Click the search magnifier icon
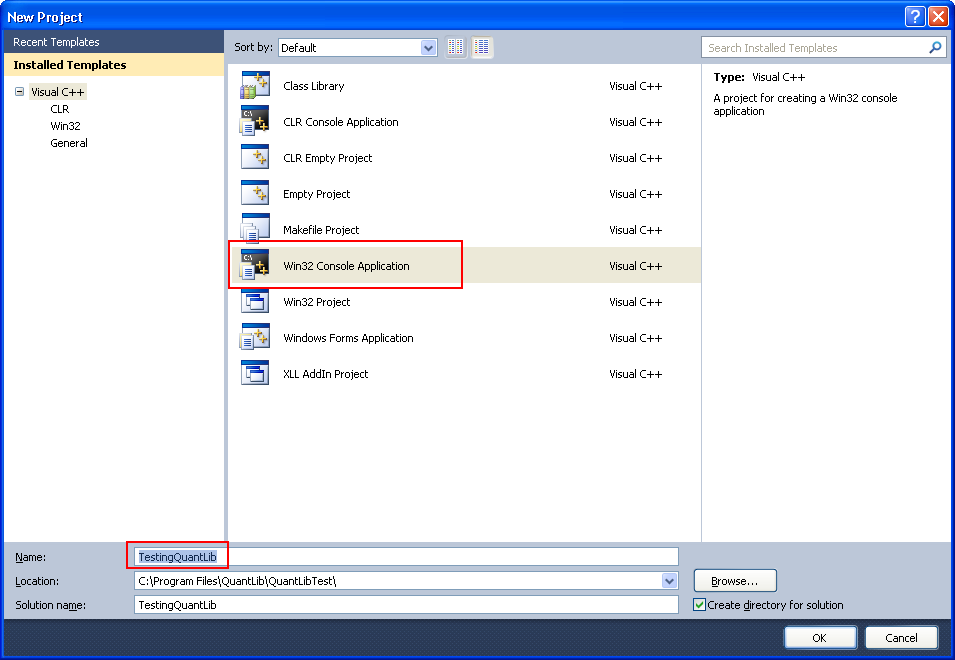955x660 pixels. pos(935,47)
